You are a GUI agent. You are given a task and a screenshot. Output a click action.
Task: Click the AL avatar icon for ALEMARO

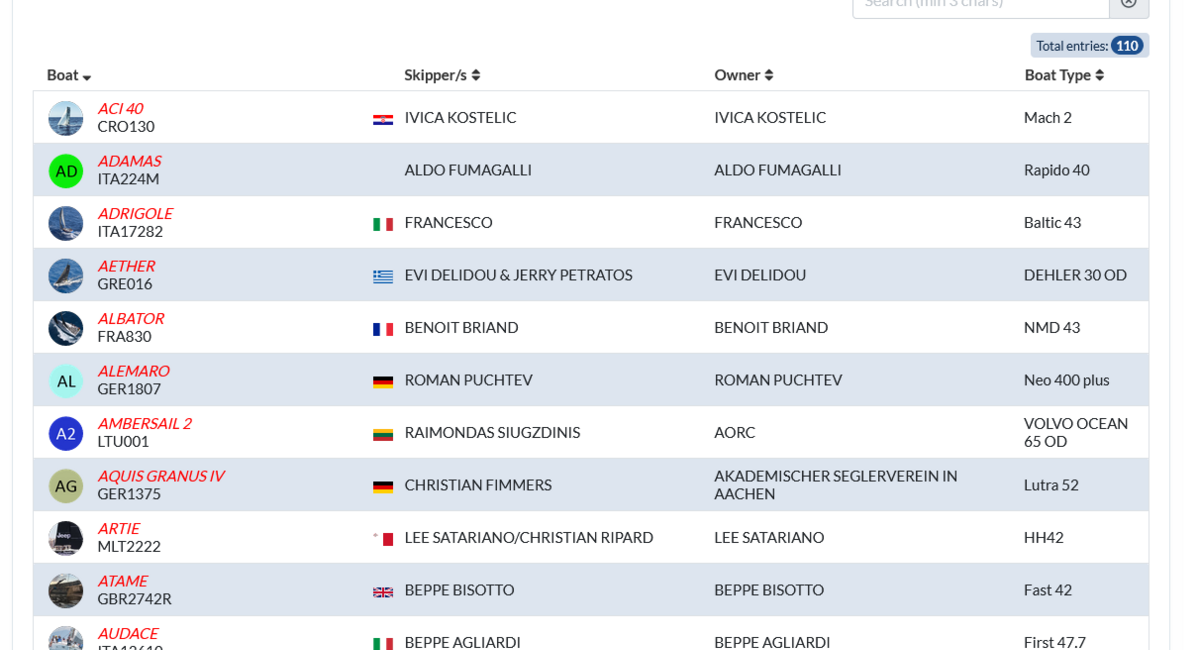click(66, 381)
